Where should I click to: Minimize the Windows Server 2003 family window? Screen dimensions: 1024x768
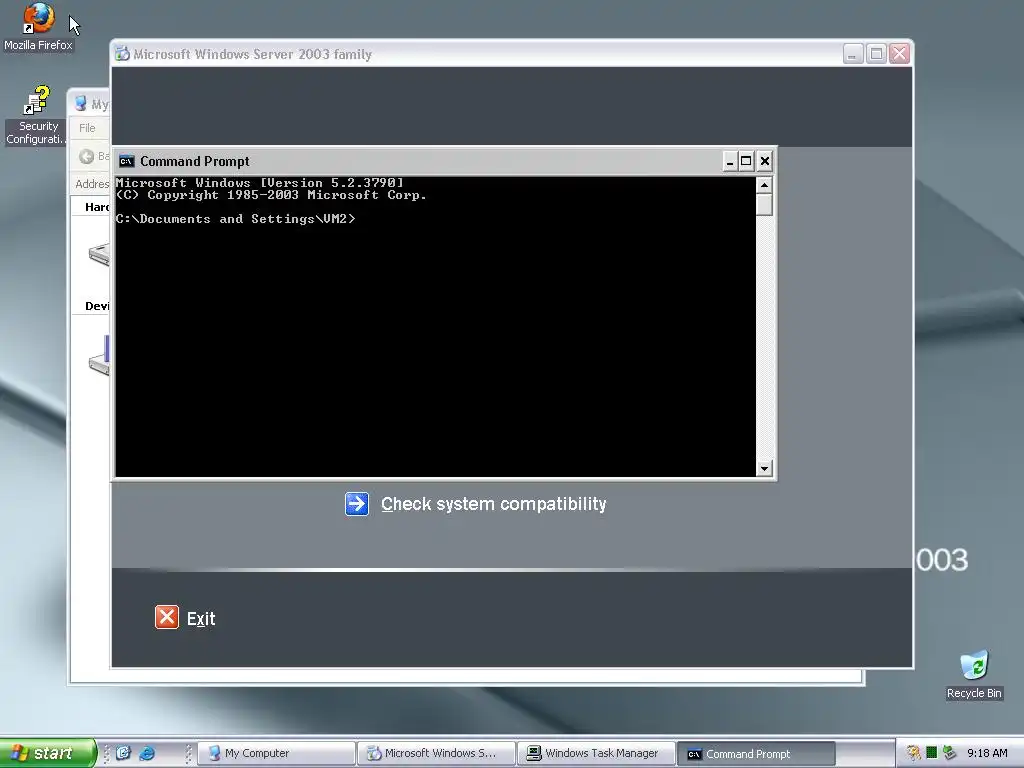[852, 54]
